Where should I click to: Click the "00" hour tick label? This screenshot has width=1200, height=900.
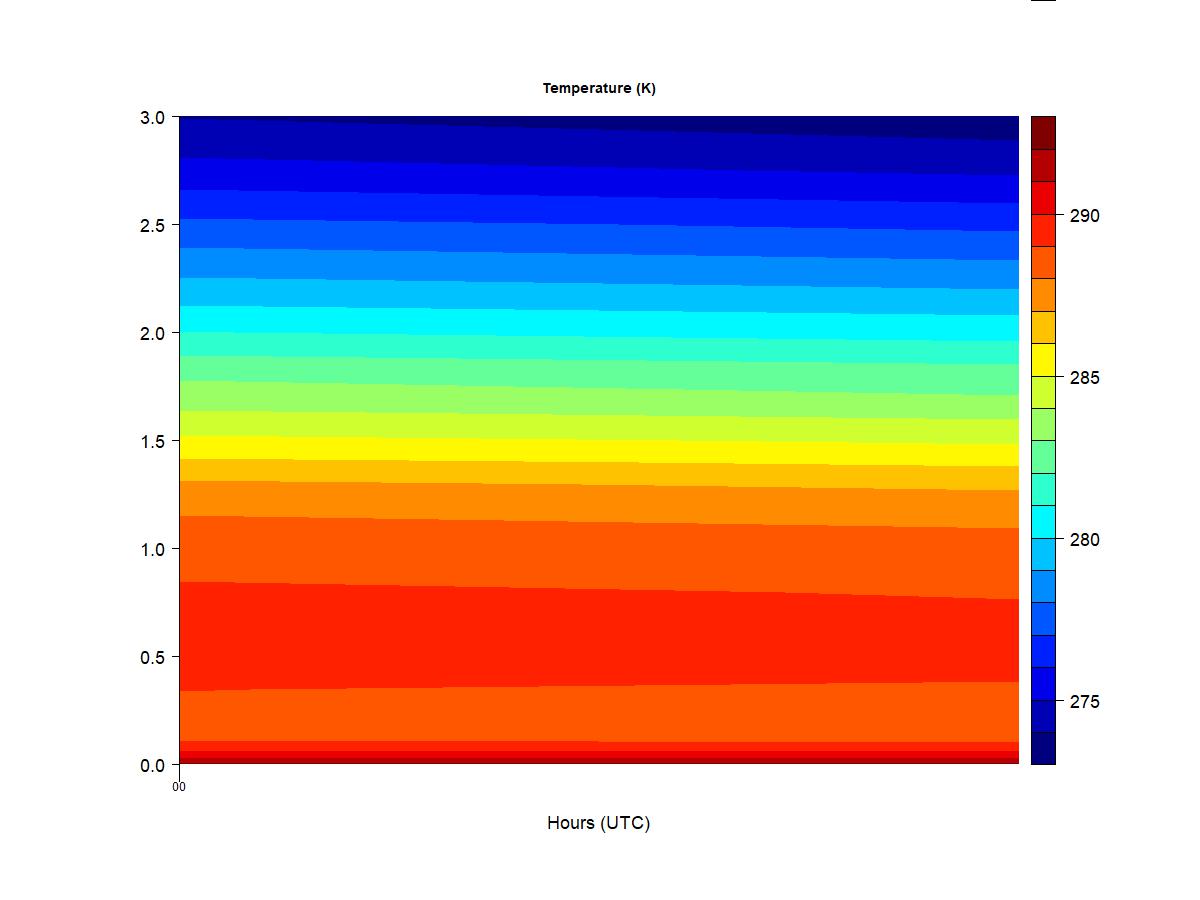click(x=179, y=787)
